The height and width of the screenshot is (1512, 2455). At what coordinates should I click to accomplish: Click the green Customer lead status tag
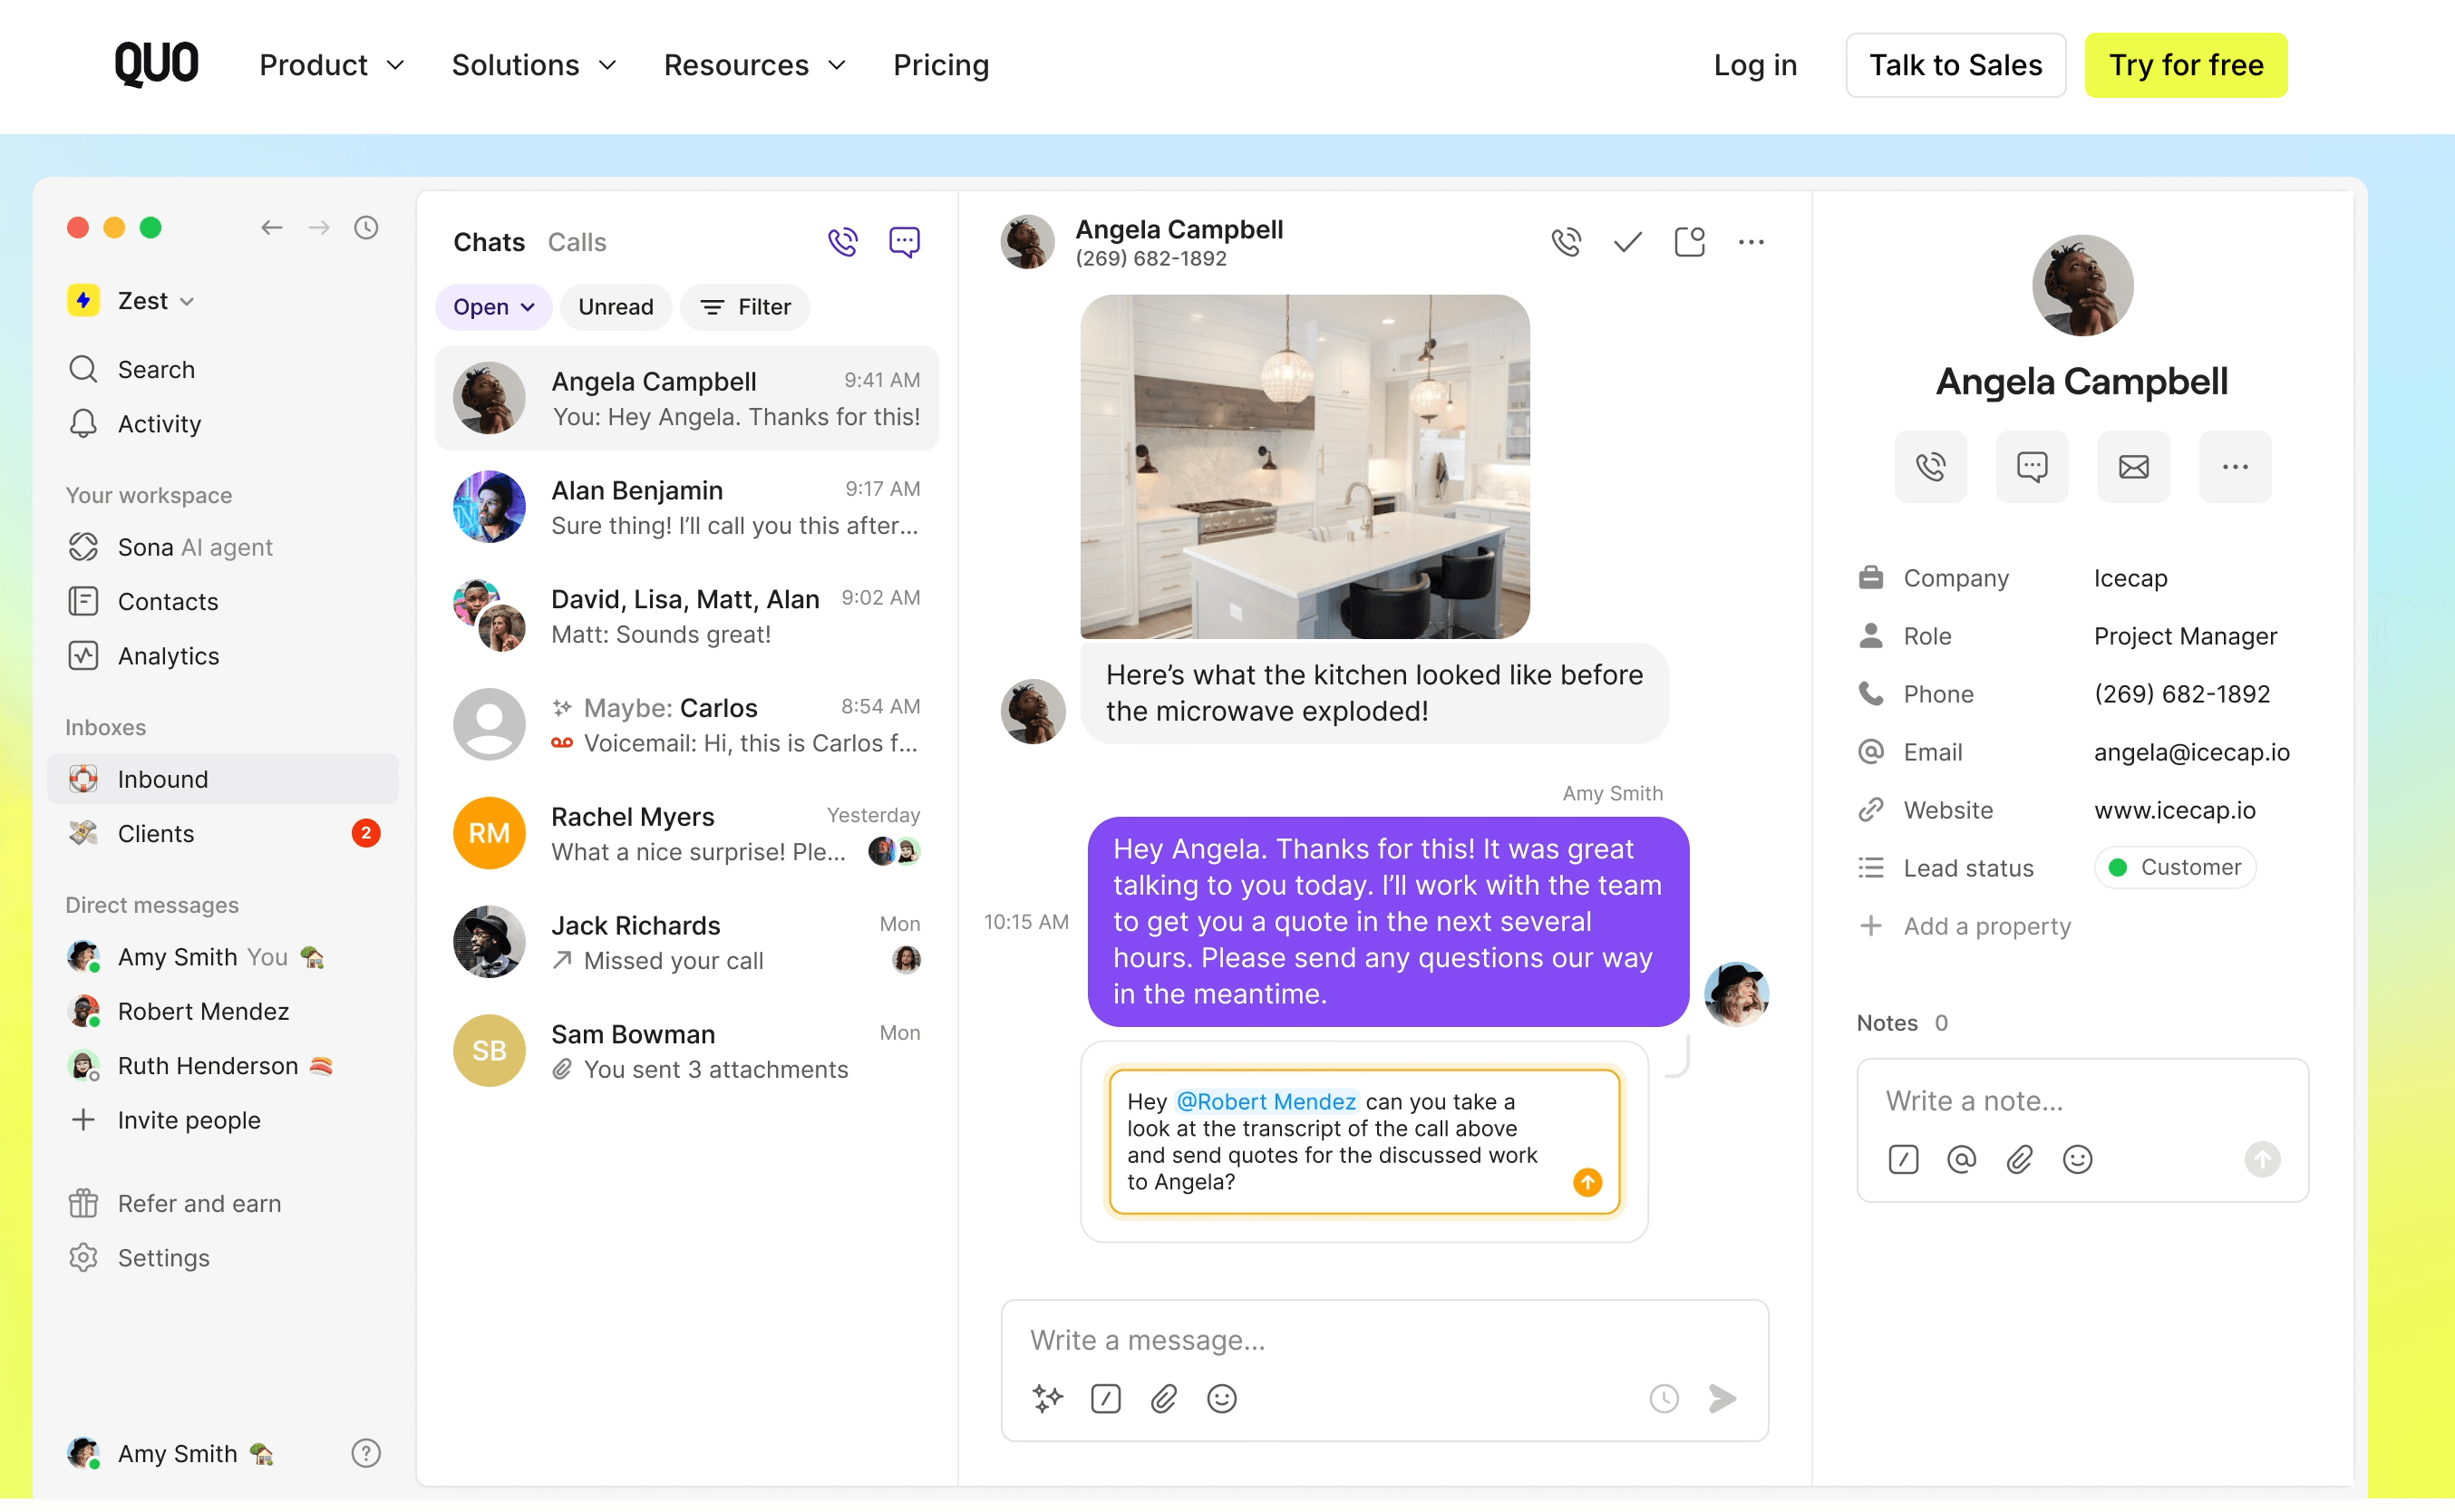click(x=2175, y=867)
